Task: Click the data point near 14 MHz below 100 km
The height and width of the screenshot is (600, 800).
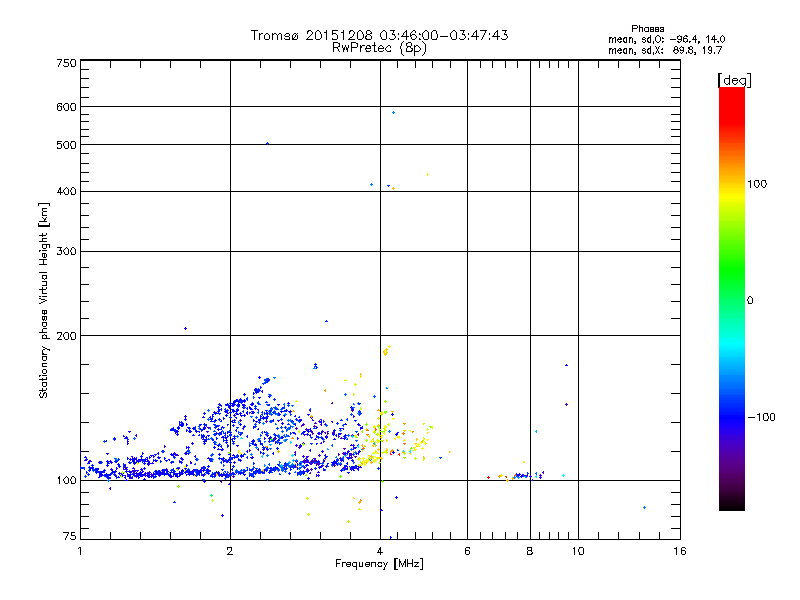Action: [644, 507]
